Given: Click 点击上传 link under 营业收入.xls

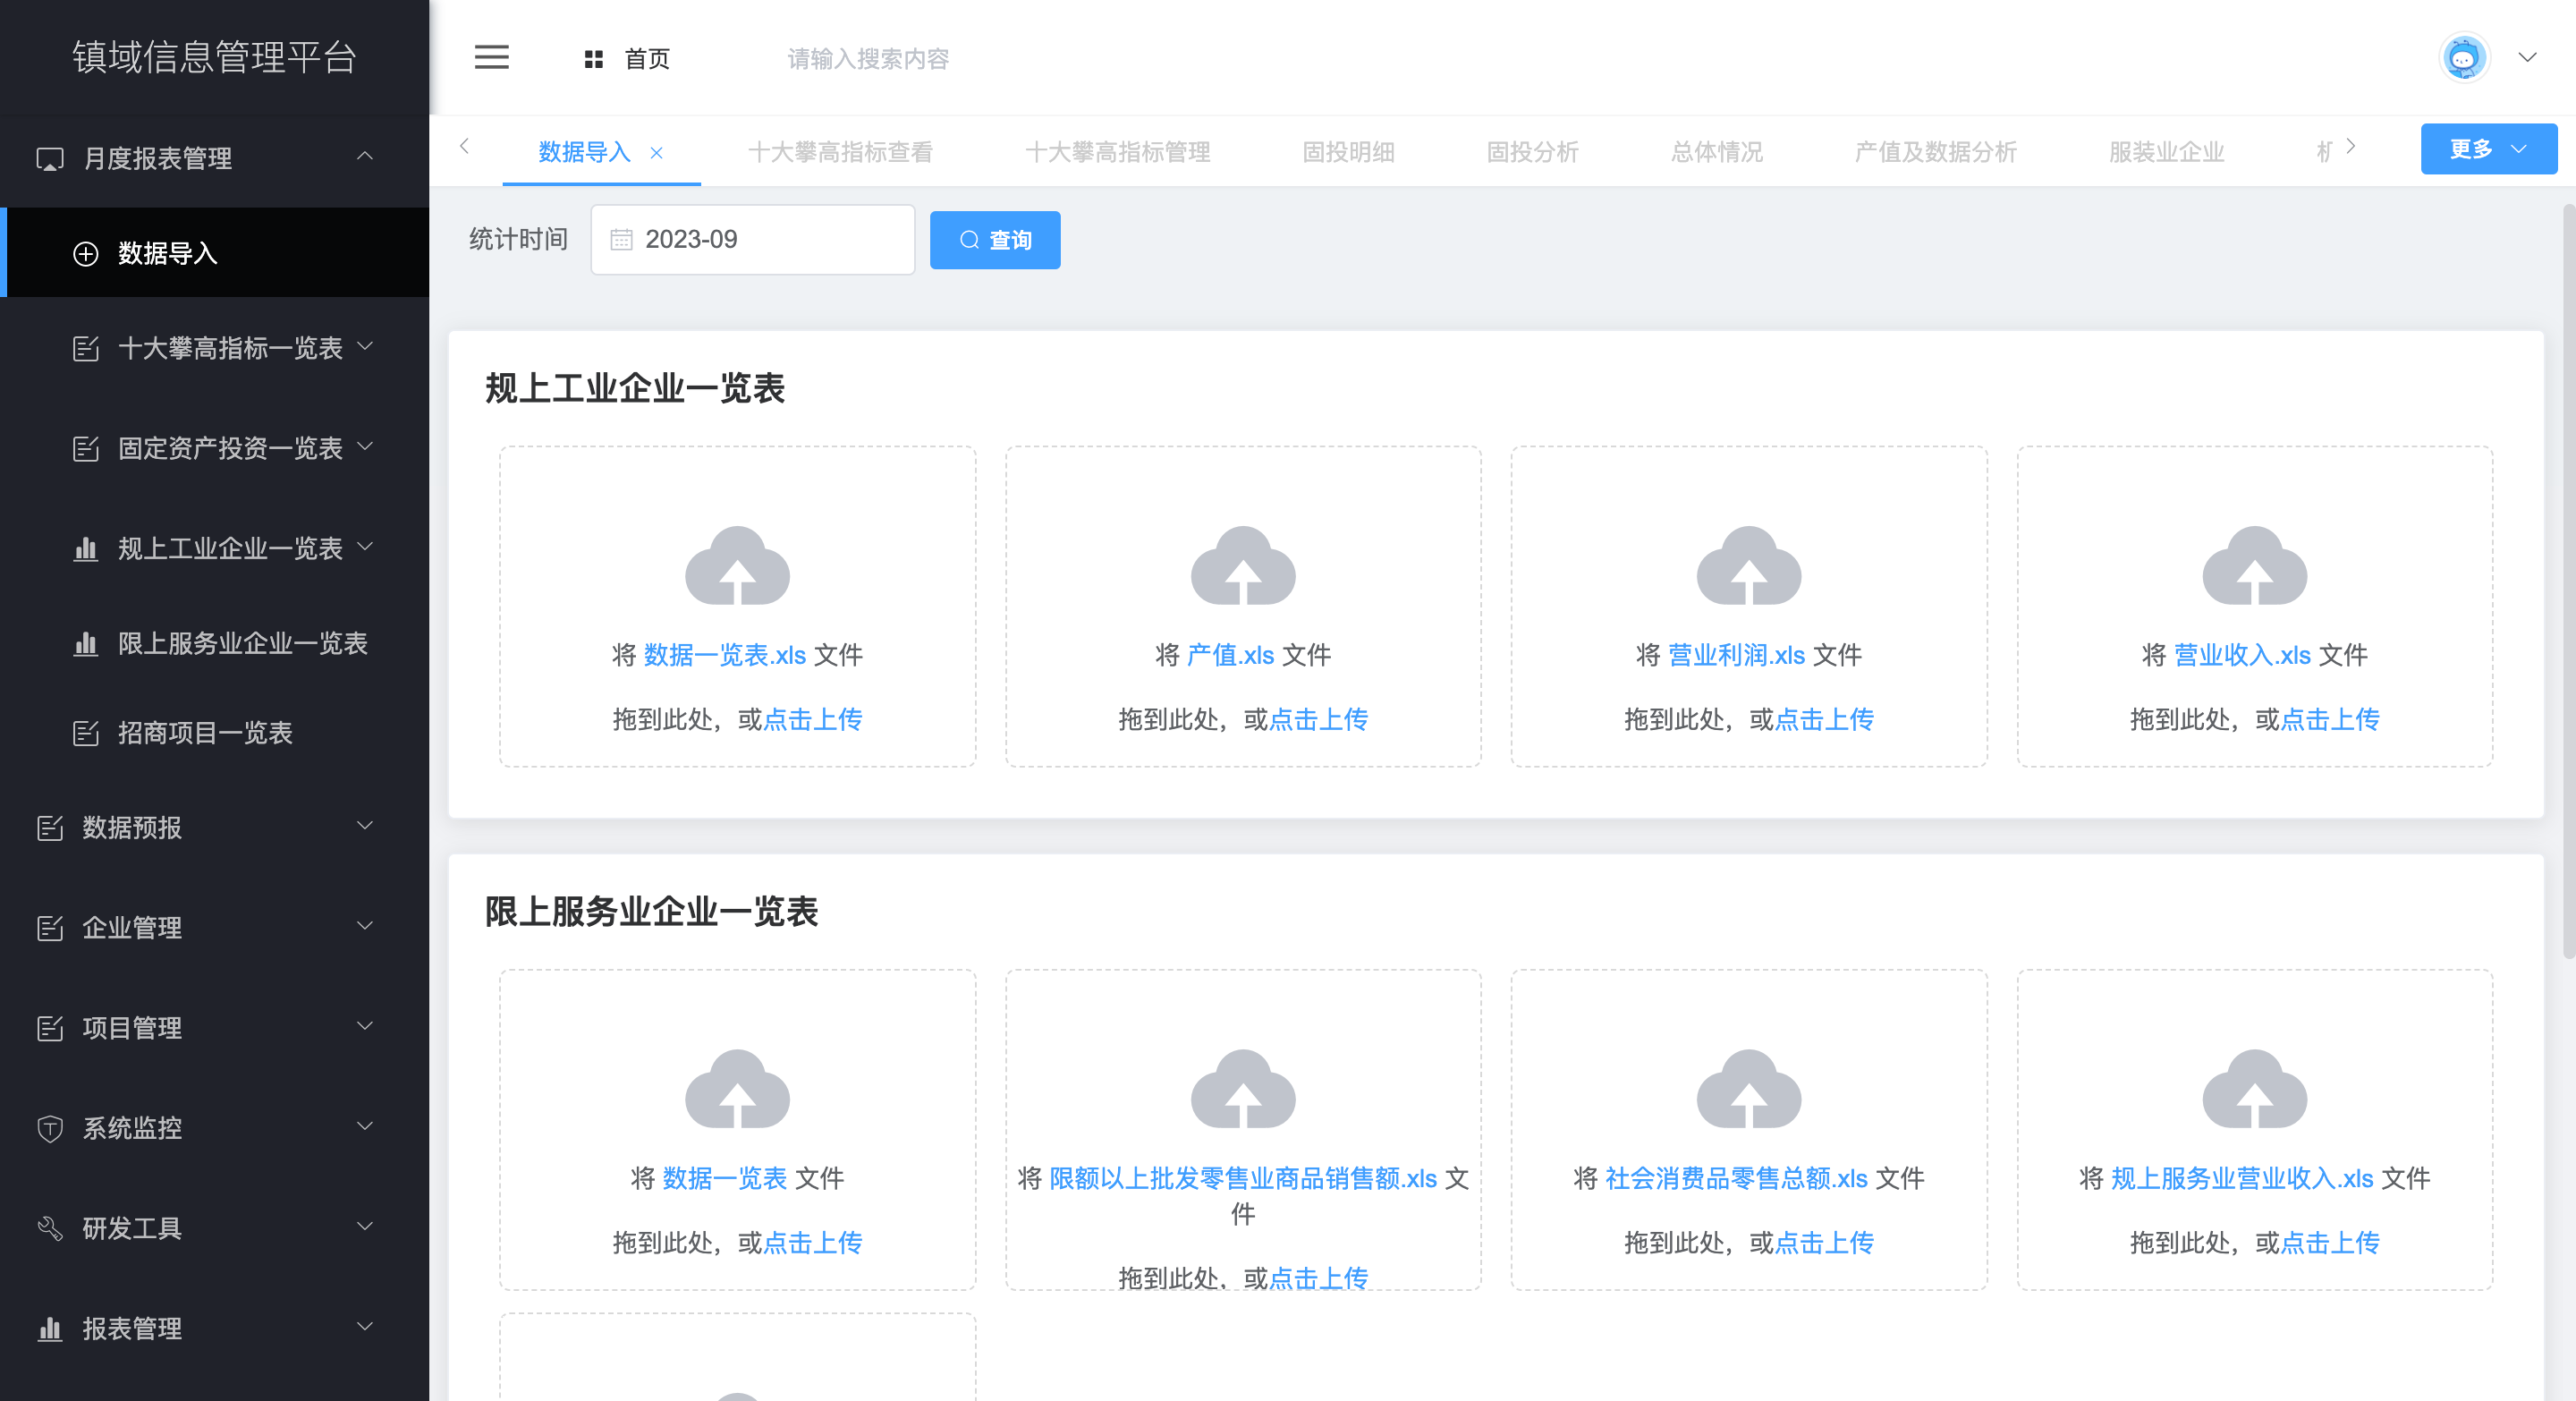Looking at the screenshot, I should pyautogui.click(x=2329, y=719).
